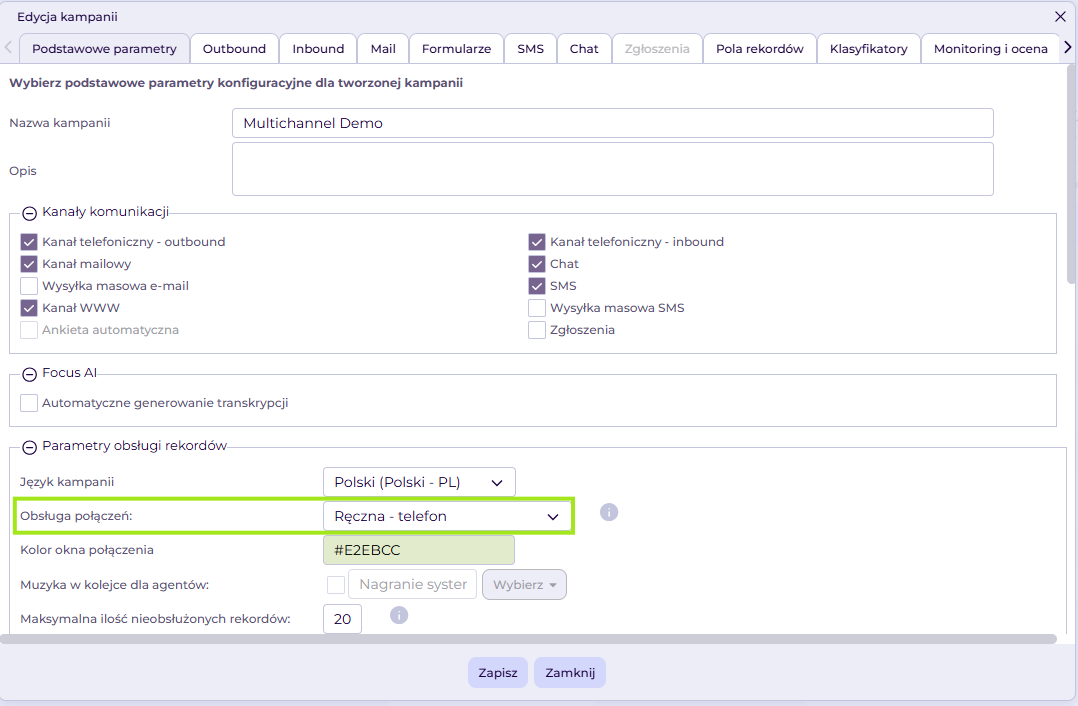
Task: Open the Mail tab
Action: [383, 49]
